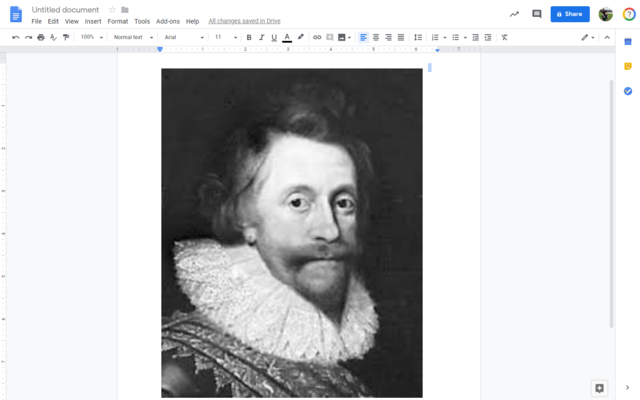
Task: Click the Insert image icon
Action: pos(342,37)
